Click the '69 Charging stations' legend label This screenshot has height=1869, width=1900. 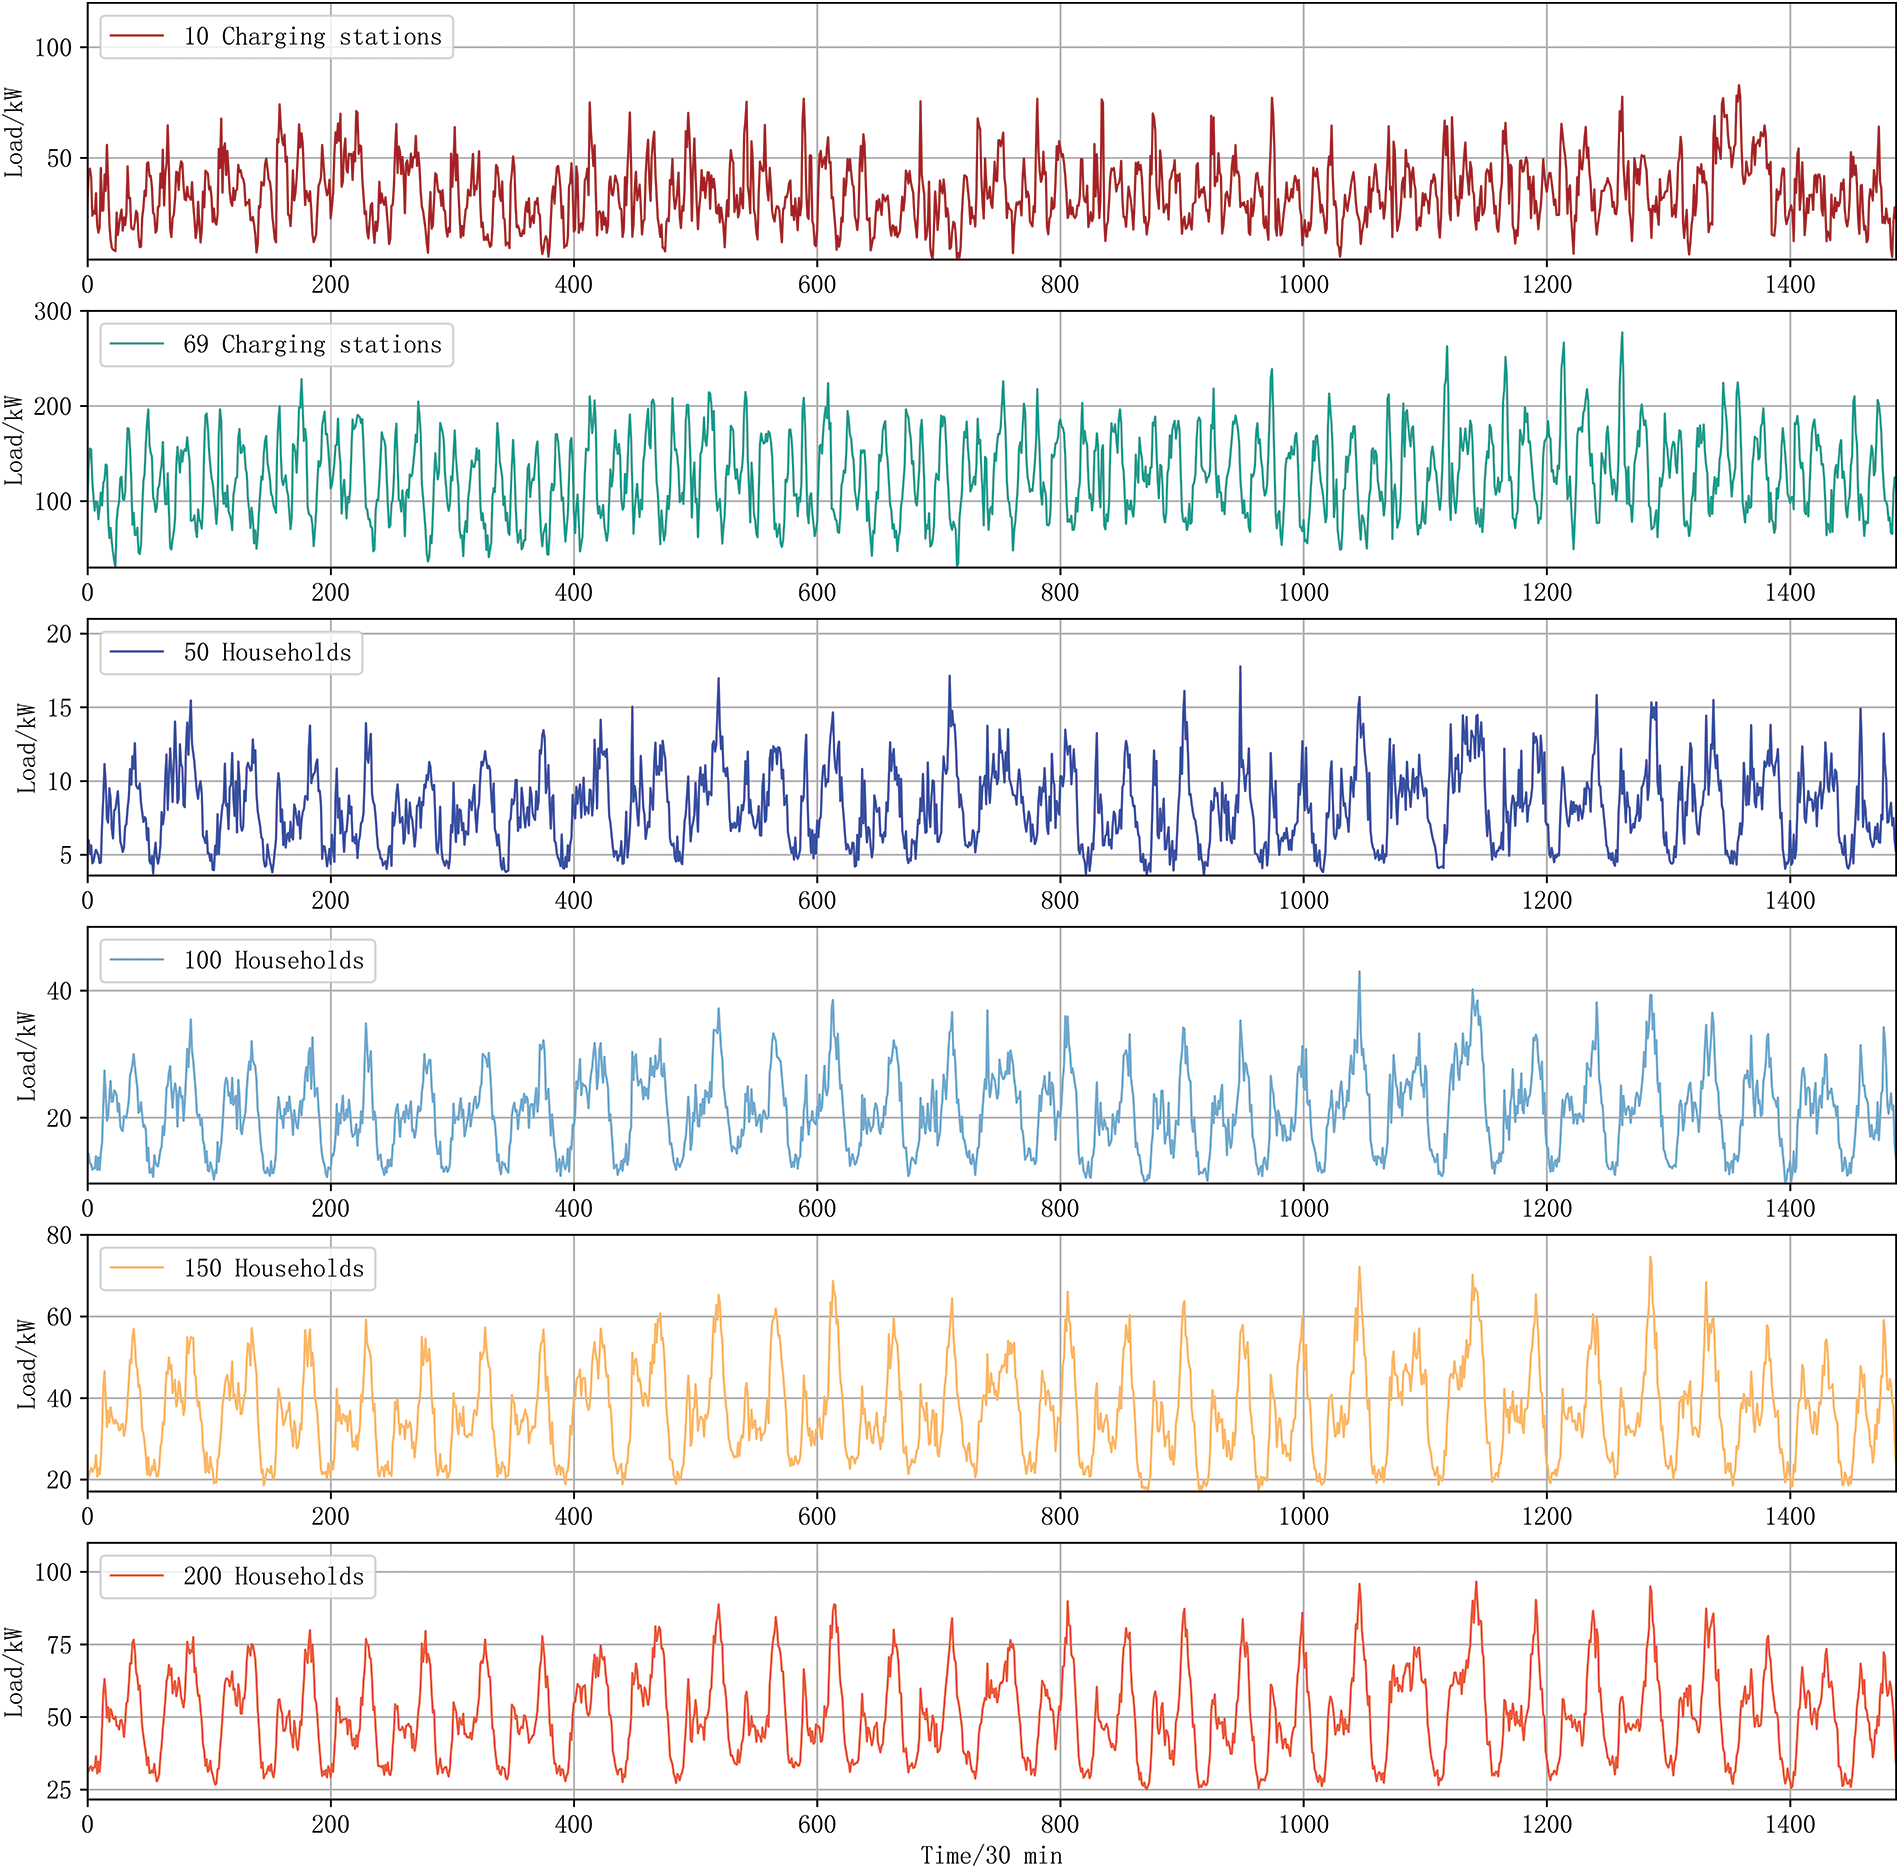tap(312, 345)
